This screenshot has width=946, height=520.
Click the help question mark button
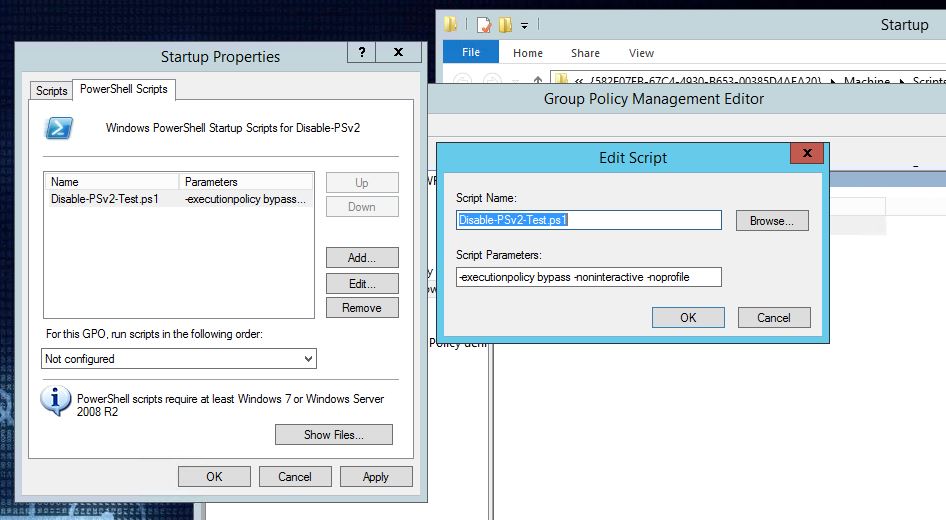361,52
